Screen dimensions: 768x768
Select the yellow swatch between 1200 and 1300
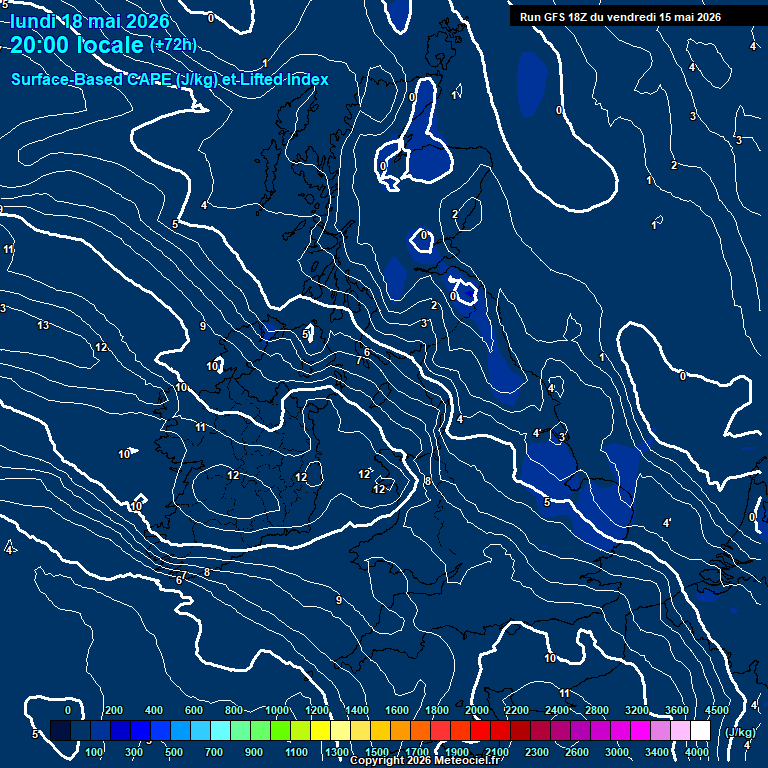[x=320, y=730]
